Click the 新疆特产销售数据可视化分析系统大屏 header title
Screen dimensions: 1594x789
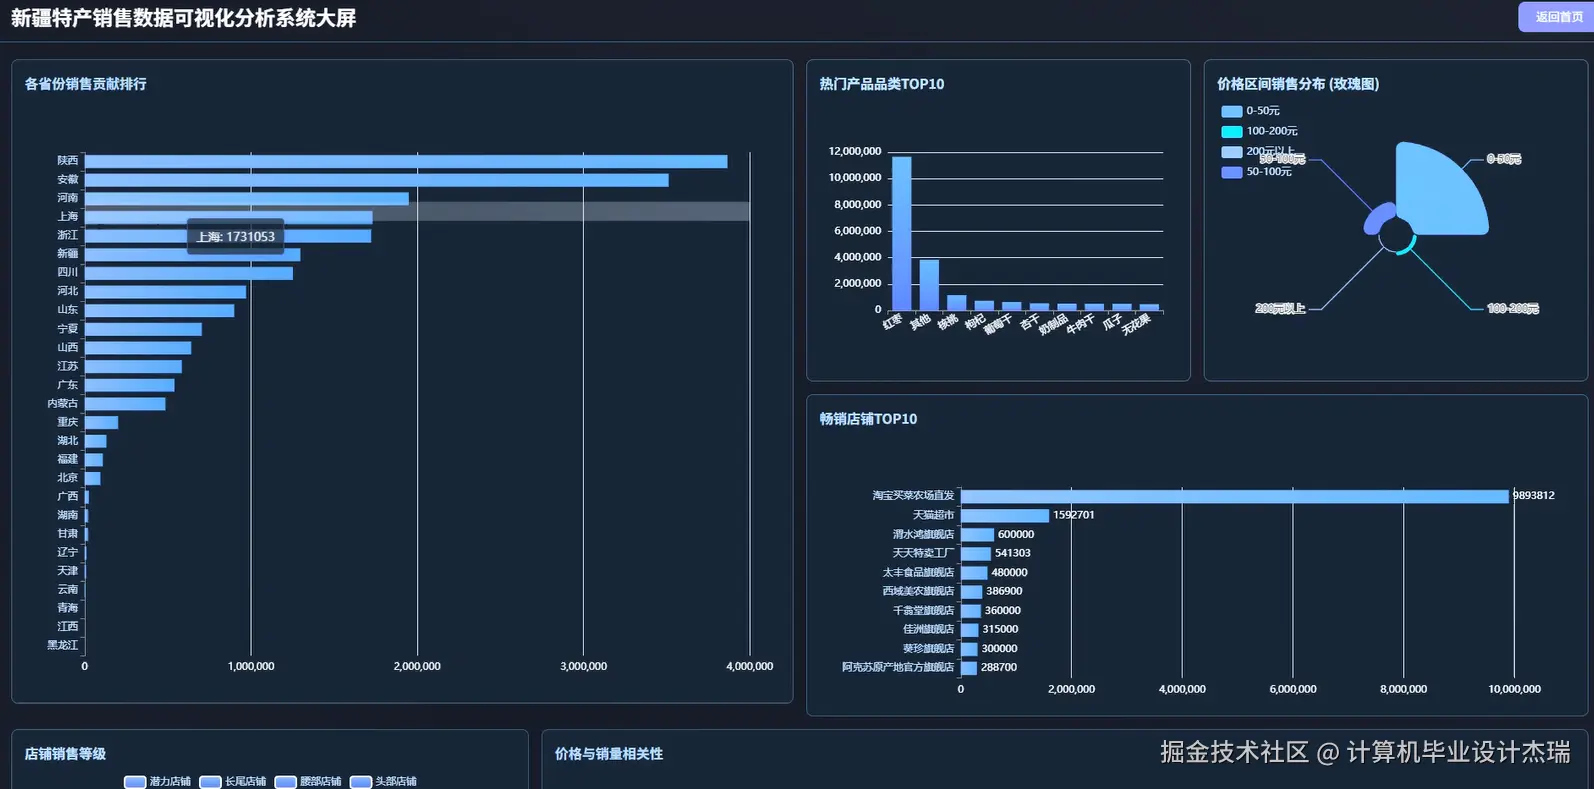click(x=184, y=18)
